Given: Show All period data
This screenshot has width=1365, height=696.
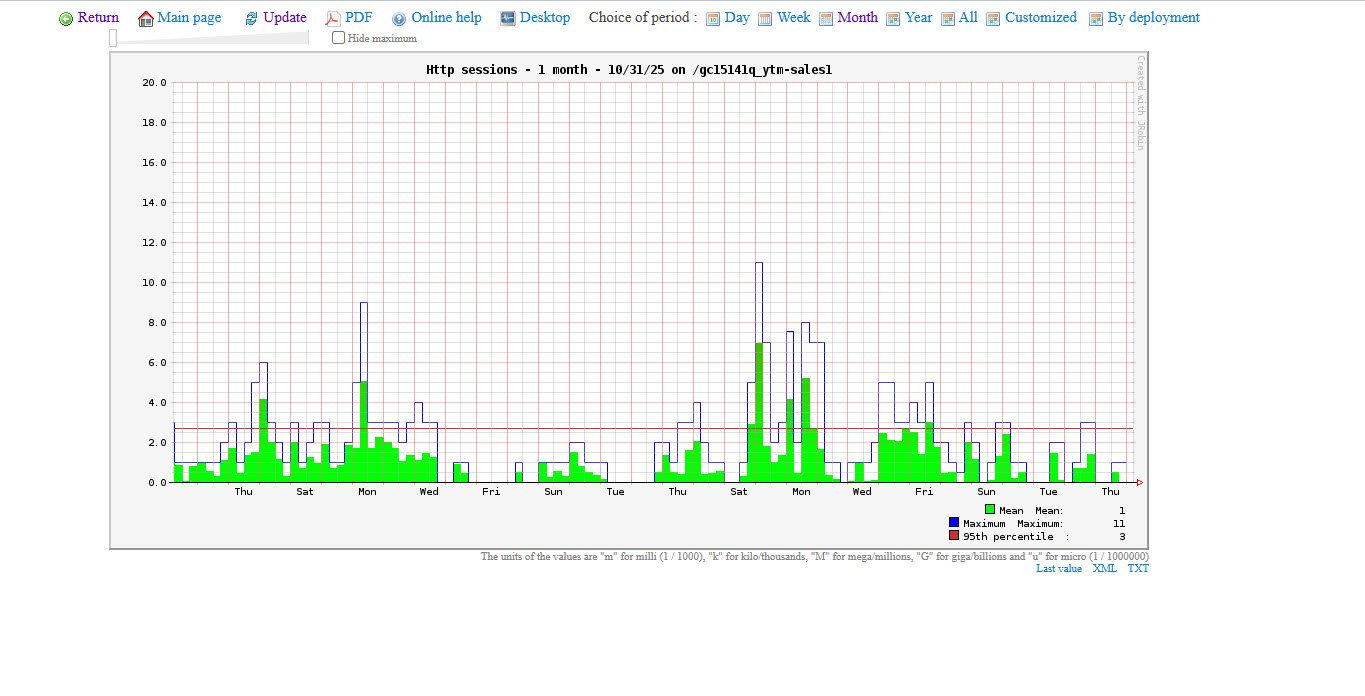Looking at the screenshot, I should [x=967, y=18].
